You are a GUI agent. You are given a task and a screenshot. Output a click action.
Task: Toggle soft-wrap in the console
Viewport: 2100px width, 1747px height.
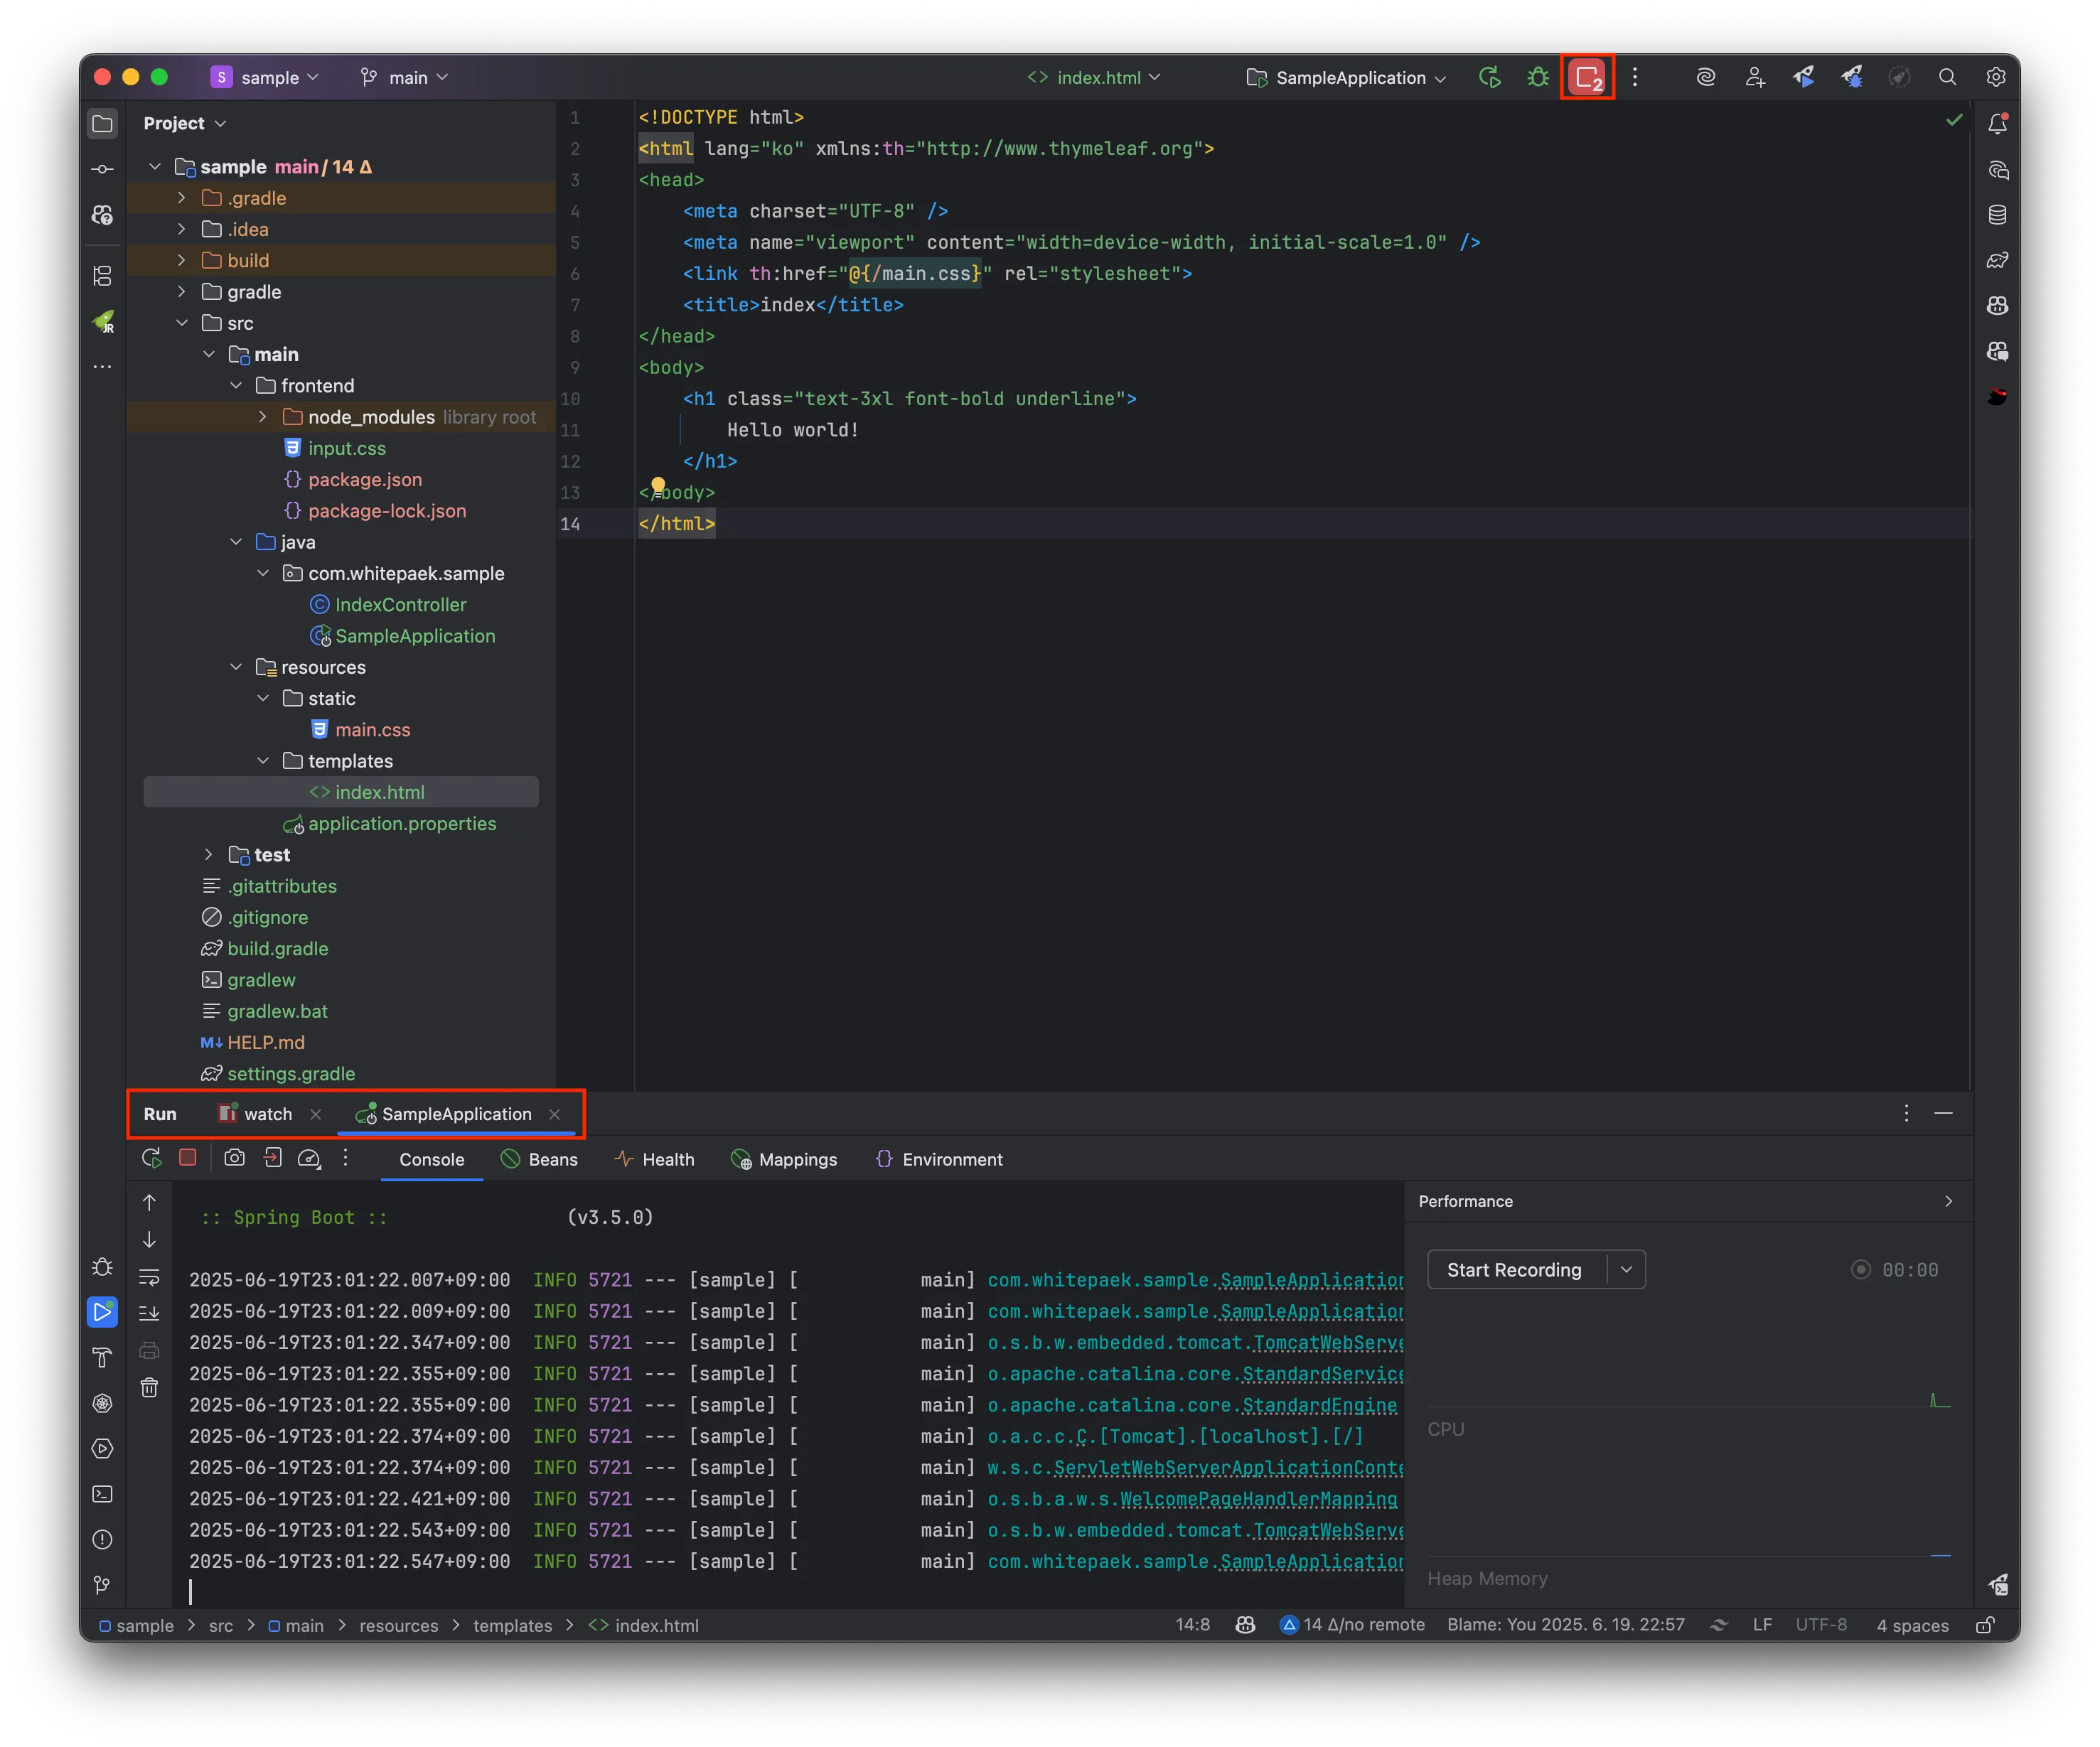click(x=149, y=1277)
